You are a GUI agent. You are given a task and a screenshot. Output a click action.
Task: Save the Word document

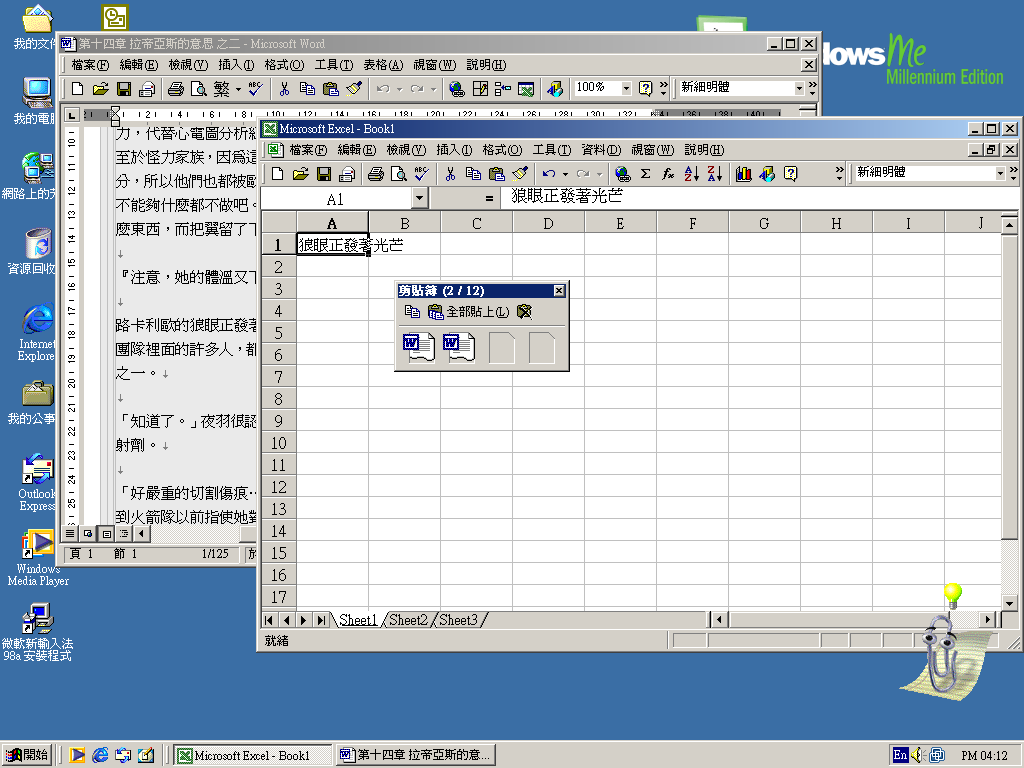point(124,89)
